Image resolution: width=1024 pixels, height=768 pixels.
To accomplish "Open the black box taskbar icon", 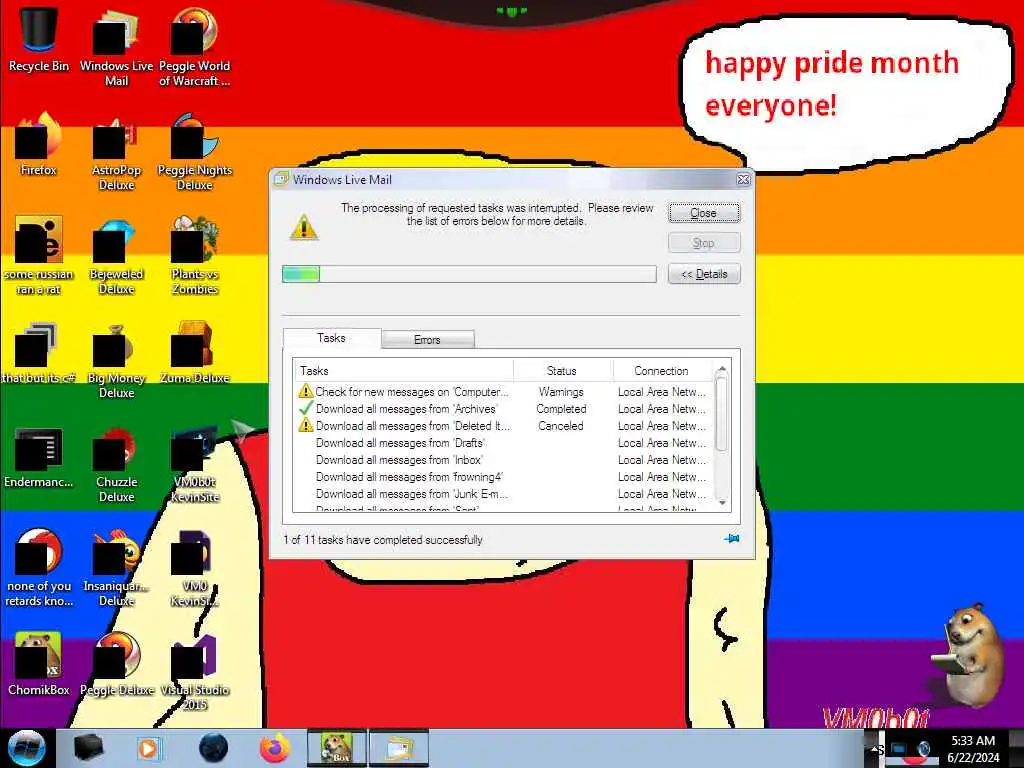I will tap(88, 748).
